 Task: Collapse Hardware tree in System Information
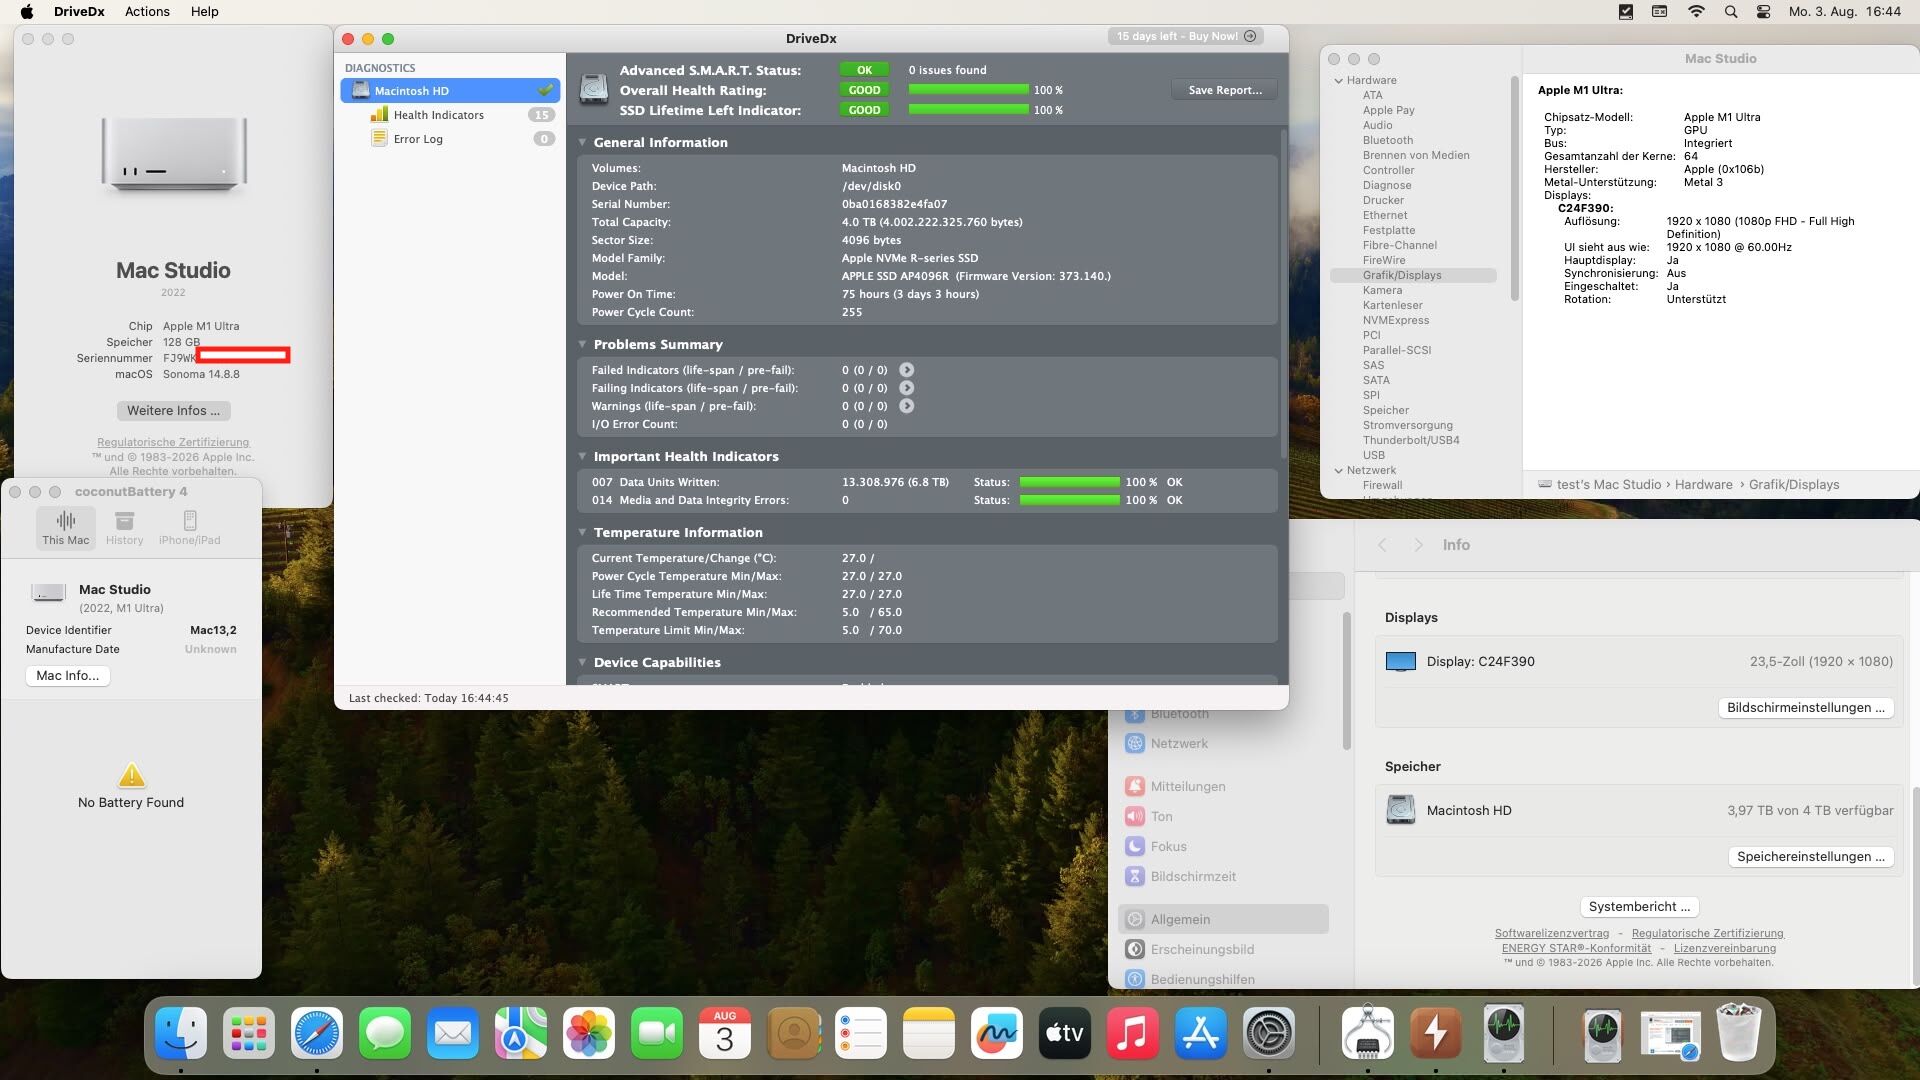point(1339,81)
